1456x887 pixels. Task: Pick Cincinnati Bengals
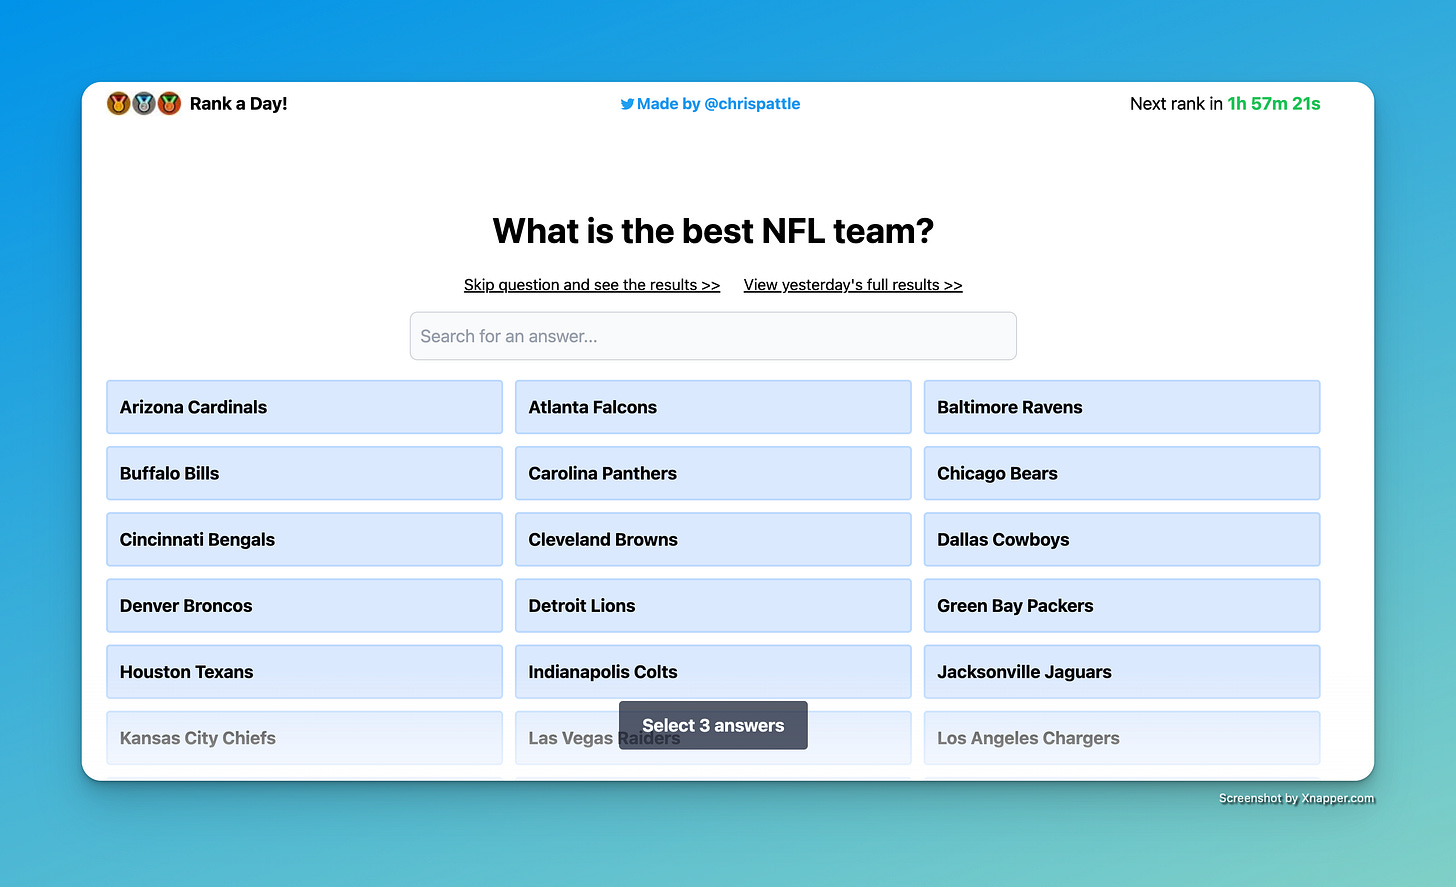(304, 539)
